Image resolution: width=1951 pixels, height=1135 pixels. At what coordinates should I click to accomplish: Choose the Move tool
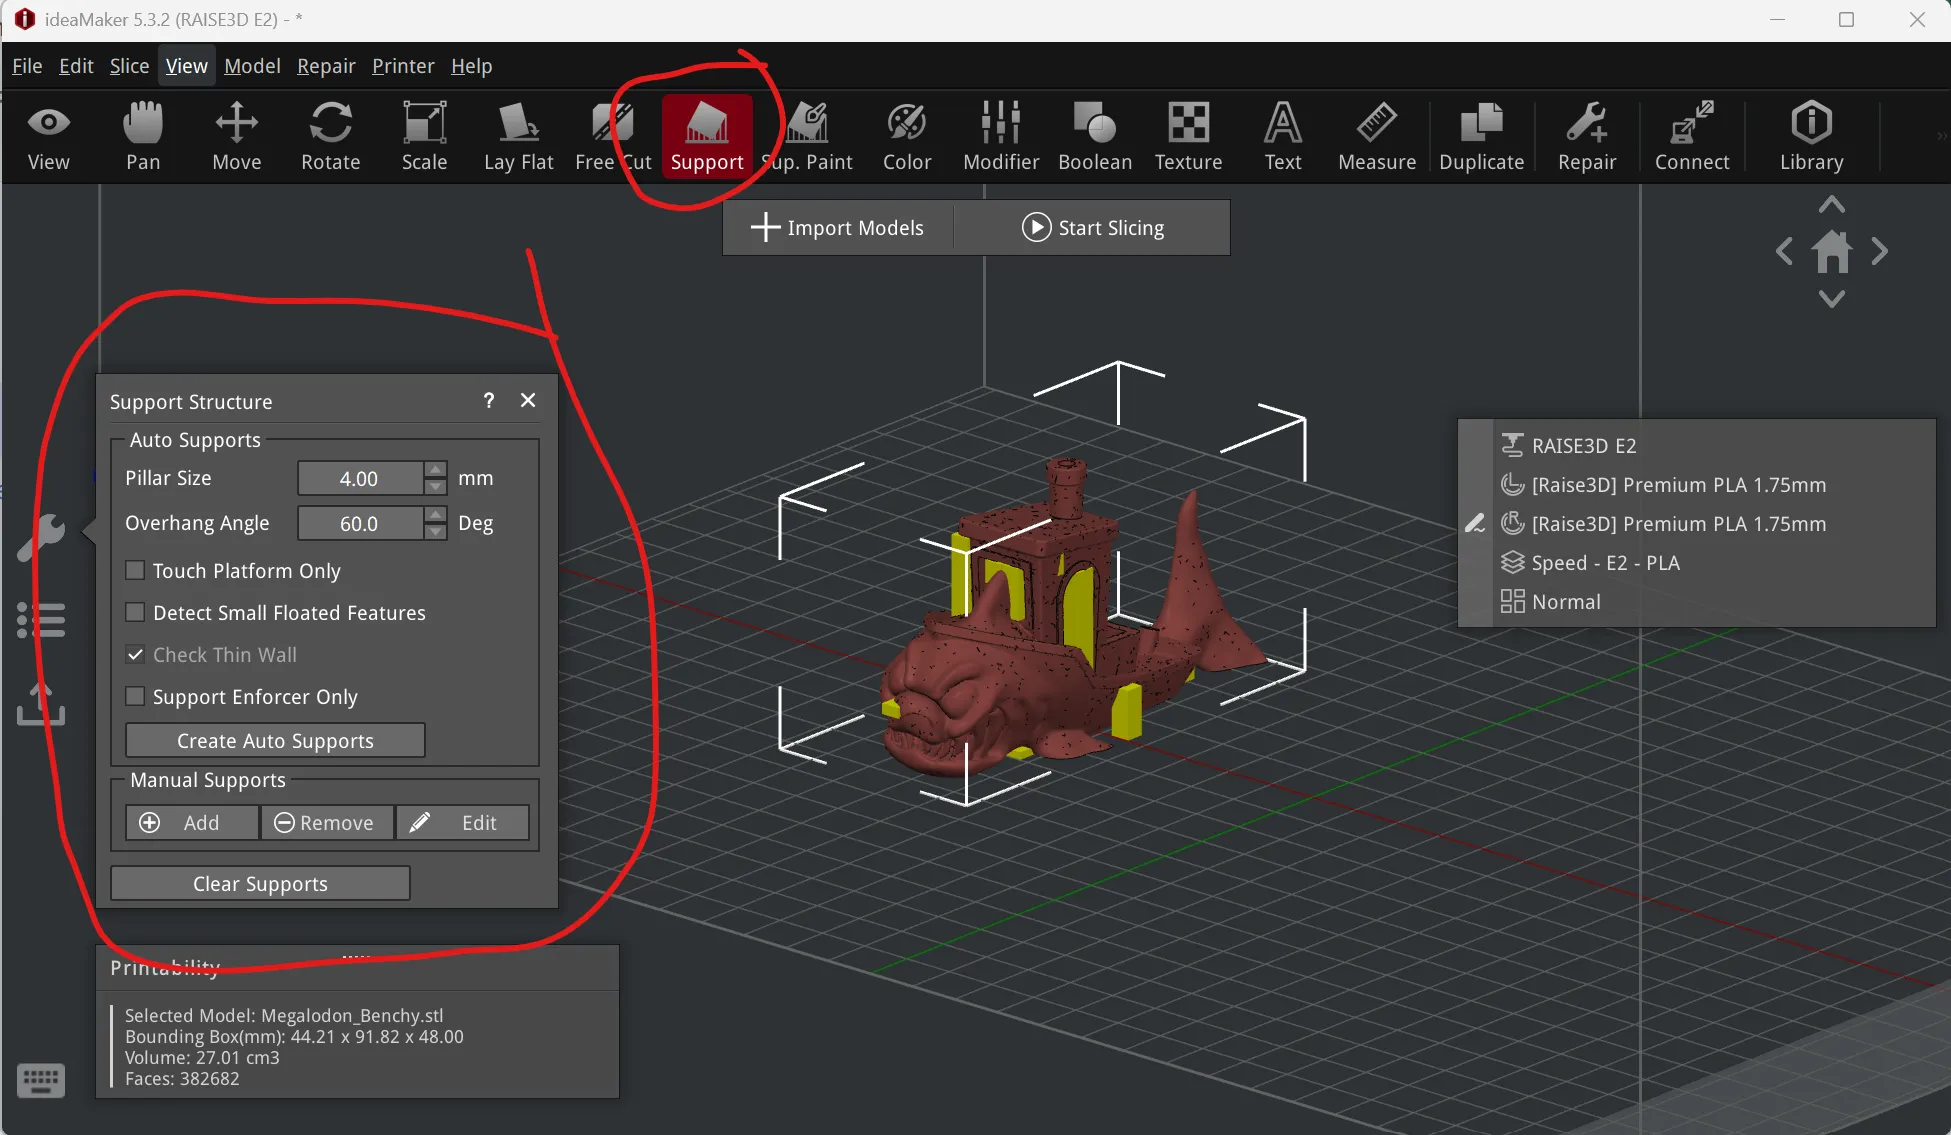(x=237, y=137)
